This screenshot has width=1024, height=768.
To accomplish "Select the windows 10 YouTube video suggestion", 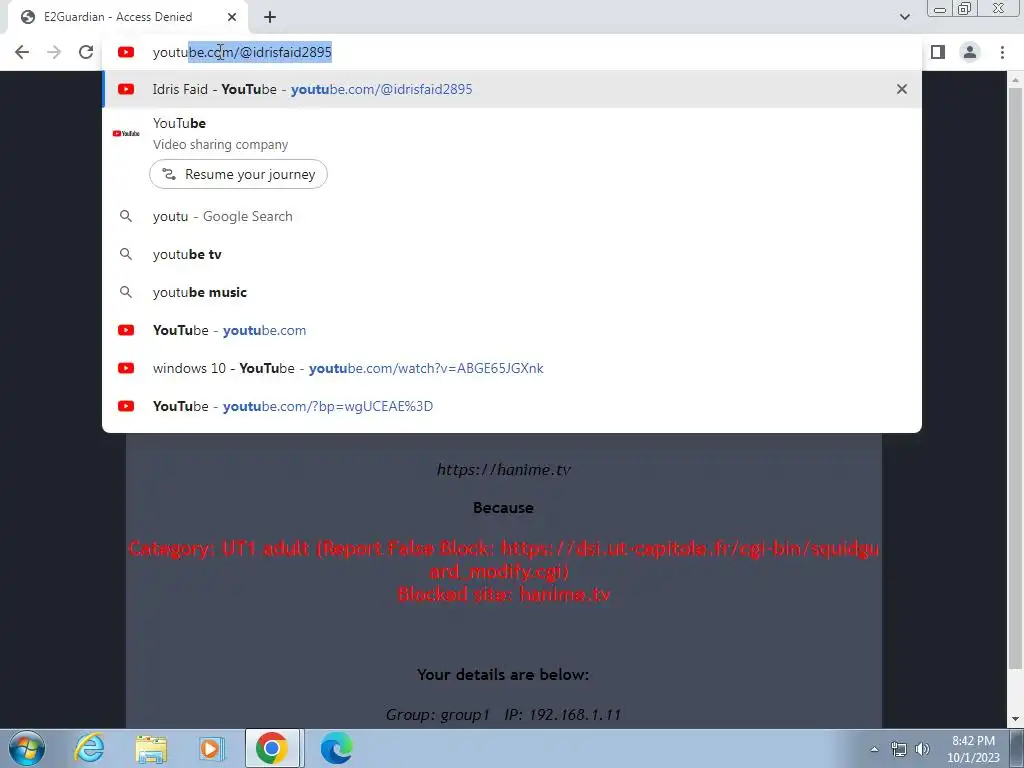I will 512,368.
